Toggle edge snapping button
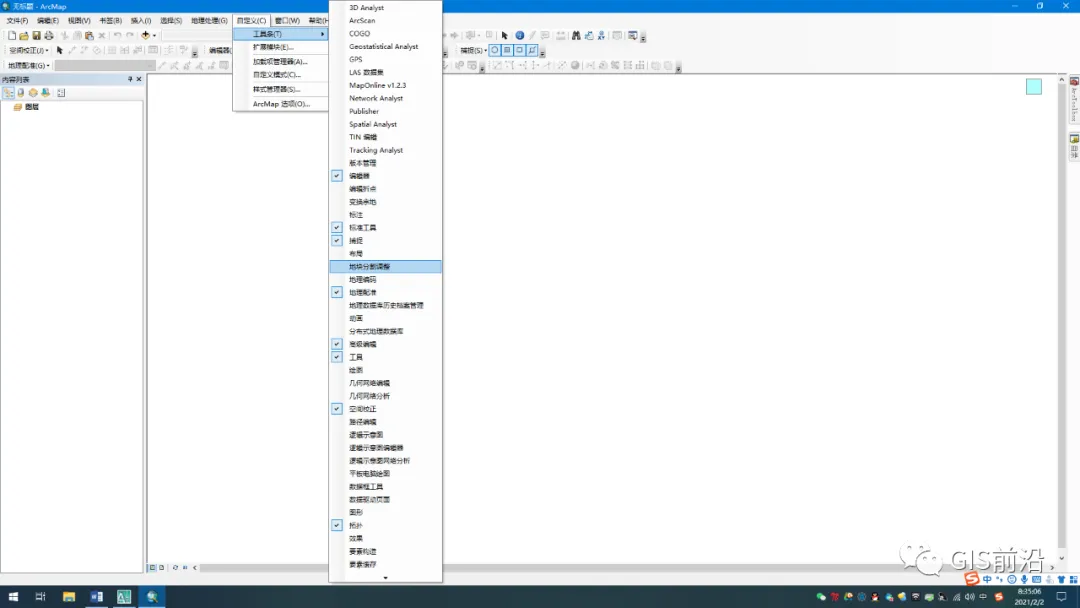The image size is (1080, 608). pos(532,50)
